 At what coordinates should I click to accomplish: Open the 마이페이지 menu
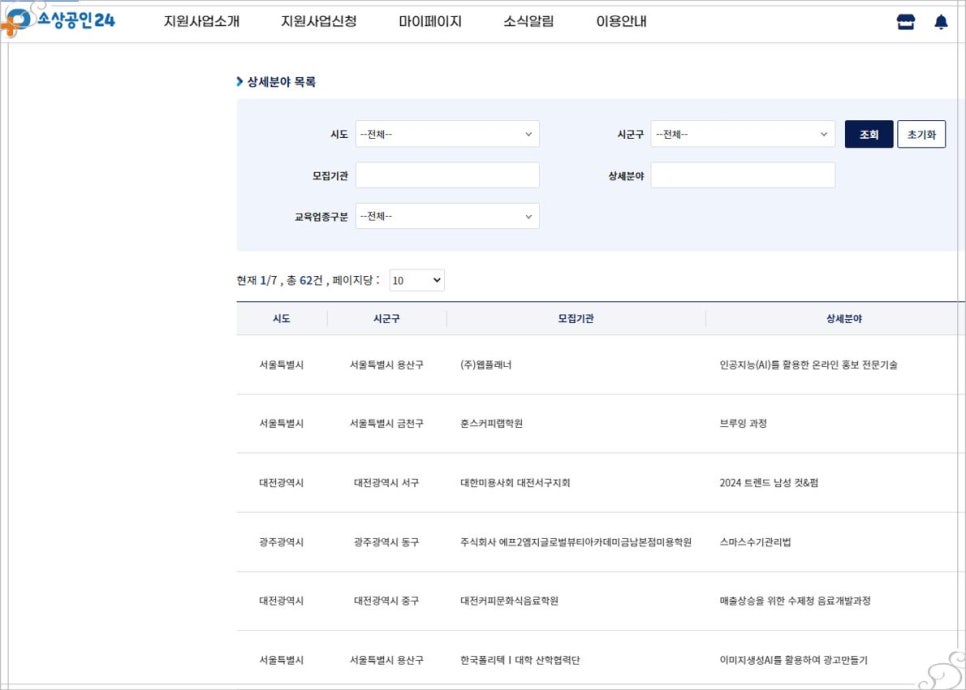[430, 22]
